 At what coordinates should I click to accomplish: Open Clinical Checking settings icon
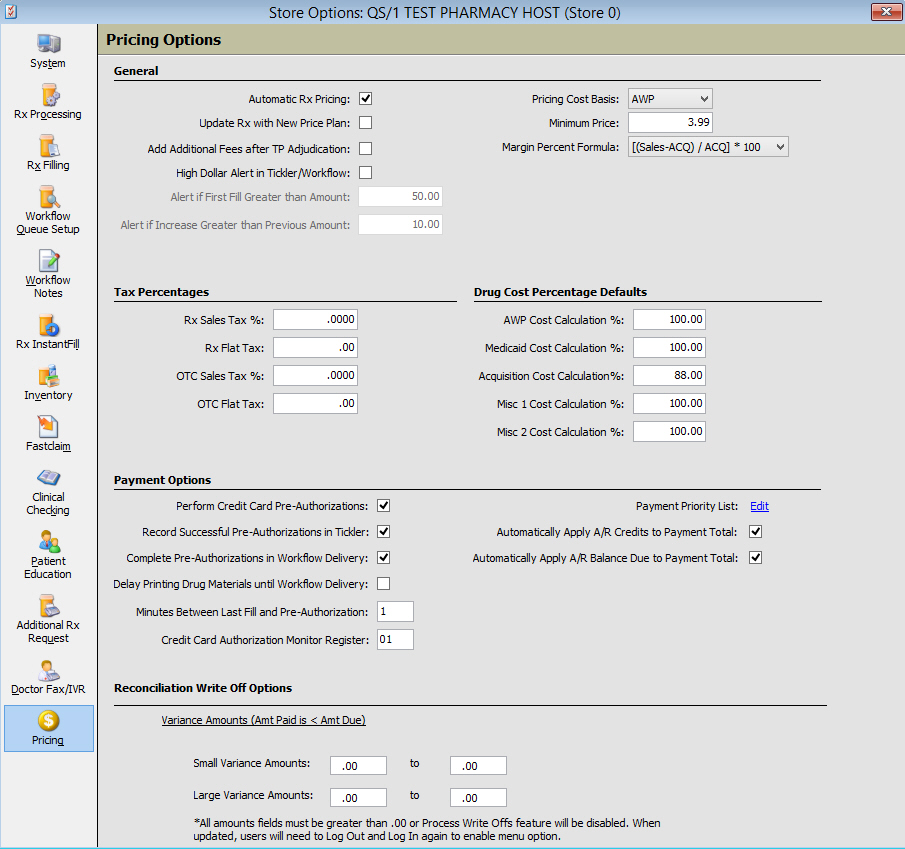click(x=48, y=479)
